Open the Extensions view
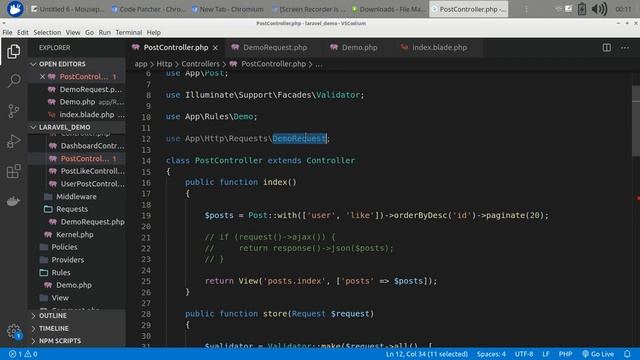The height and width of the screenshot is (360, 640). 13,171
